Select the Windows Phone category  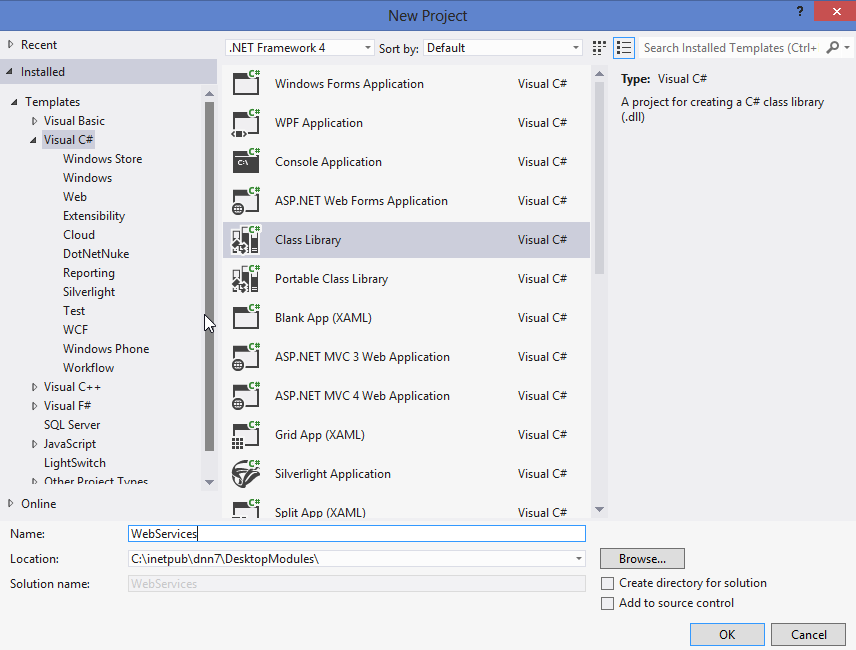[106, 349]
